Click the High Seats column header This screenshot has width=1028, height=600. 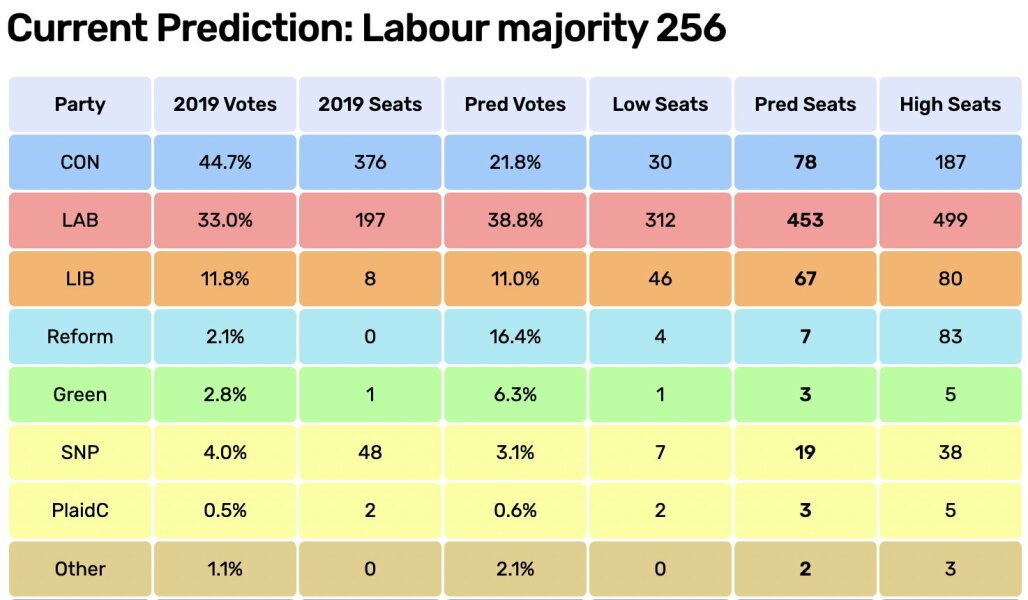(950, 104)
